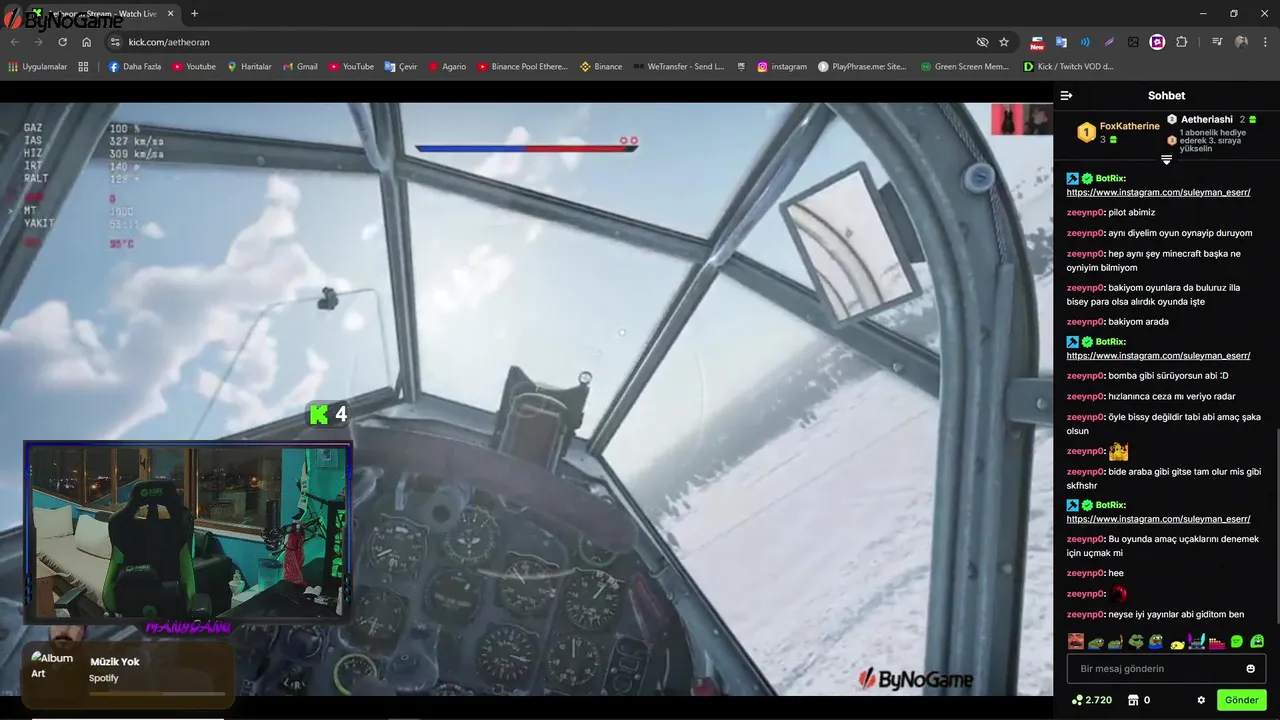This screenshot has width=1280, height=720.
Task: Open the WeTransfer bookmark
Action: 678,67
